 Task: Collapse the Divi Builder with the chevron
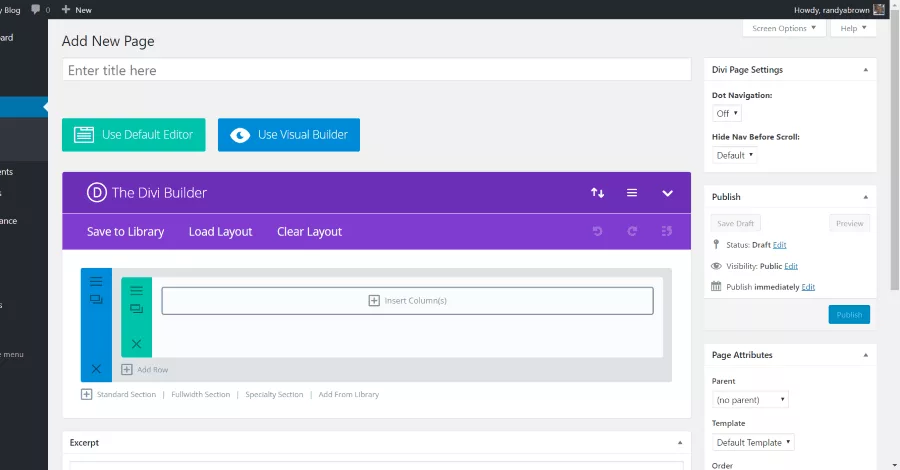click(667, 193)
